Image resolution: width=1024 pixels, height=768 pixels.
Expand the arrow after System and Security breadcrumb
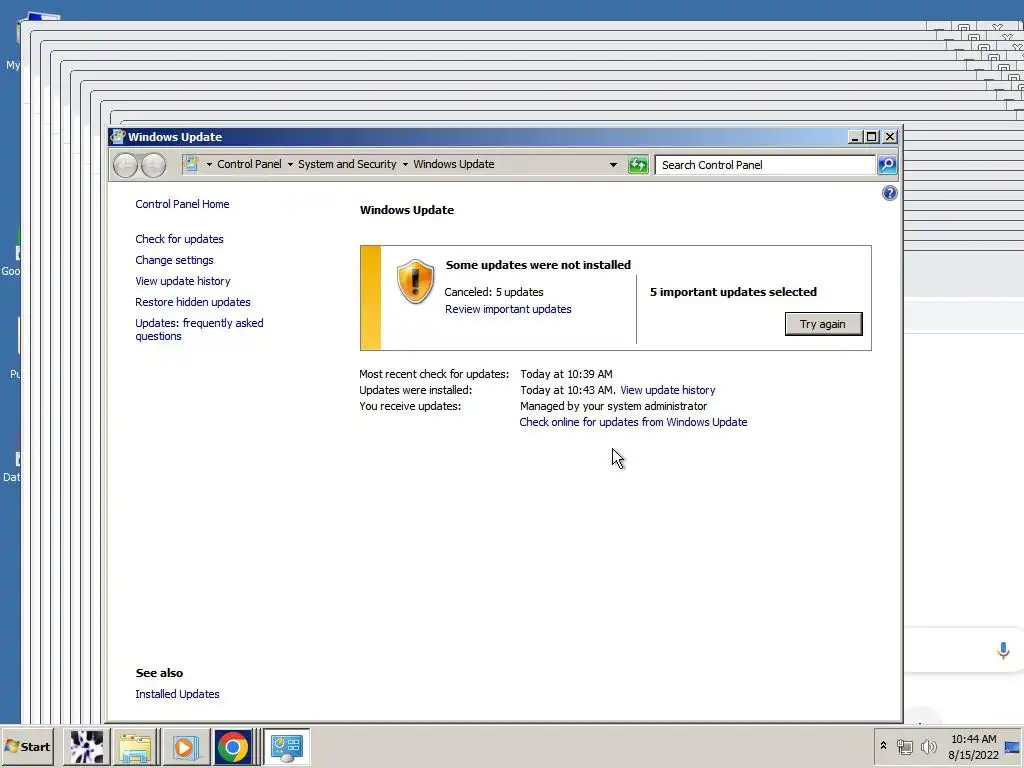pos(405,165)
